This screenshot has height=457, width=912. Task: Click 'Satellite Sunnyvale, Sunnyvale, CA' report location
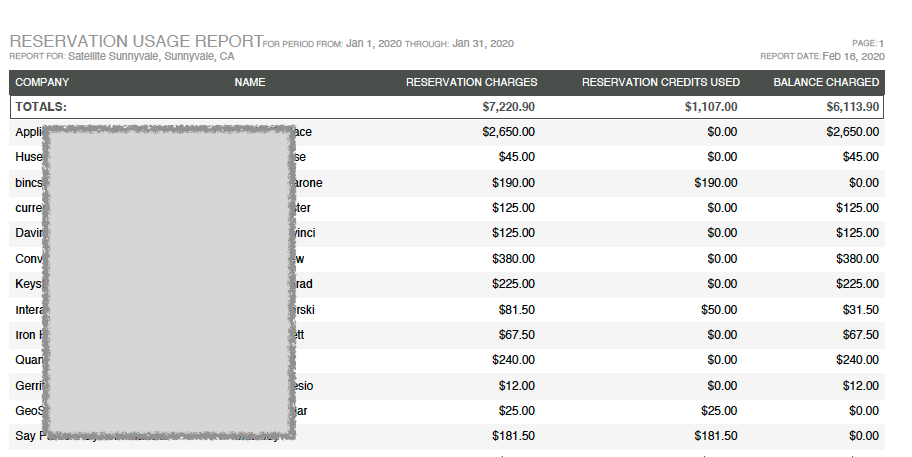(x=151, y=56)
